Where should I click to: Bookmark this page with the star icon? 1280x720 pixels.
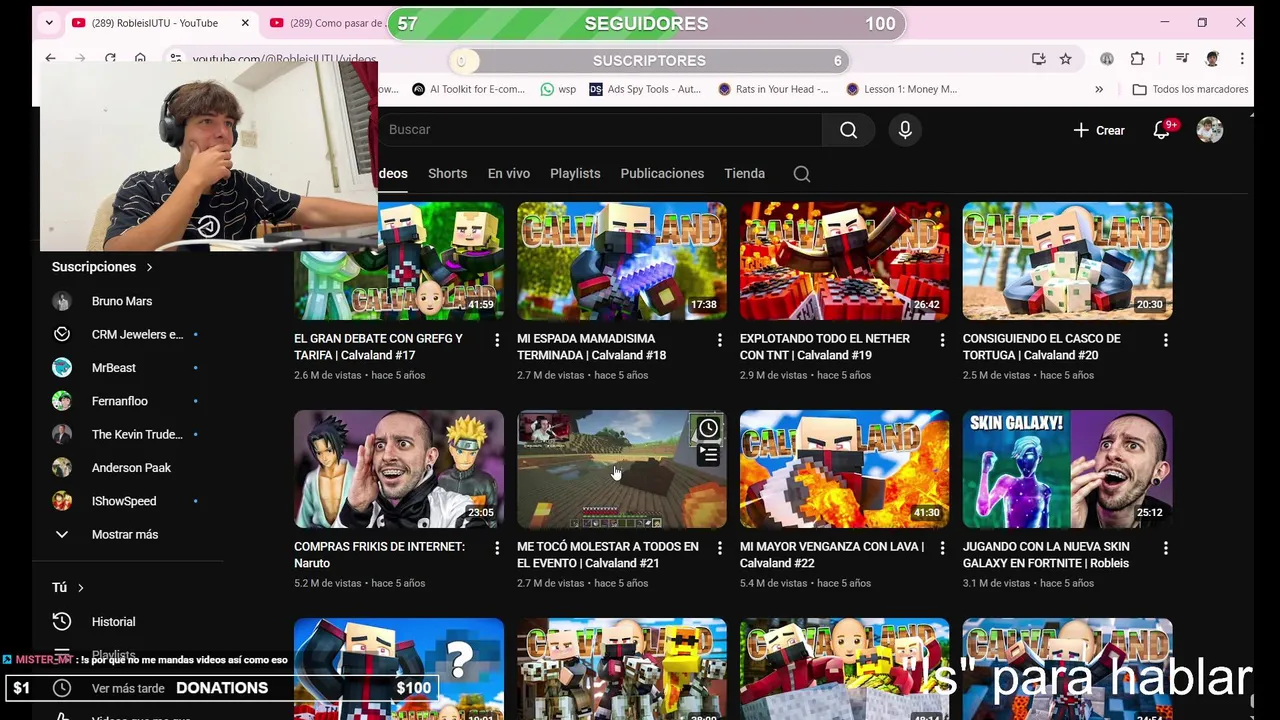[1066, 59]
